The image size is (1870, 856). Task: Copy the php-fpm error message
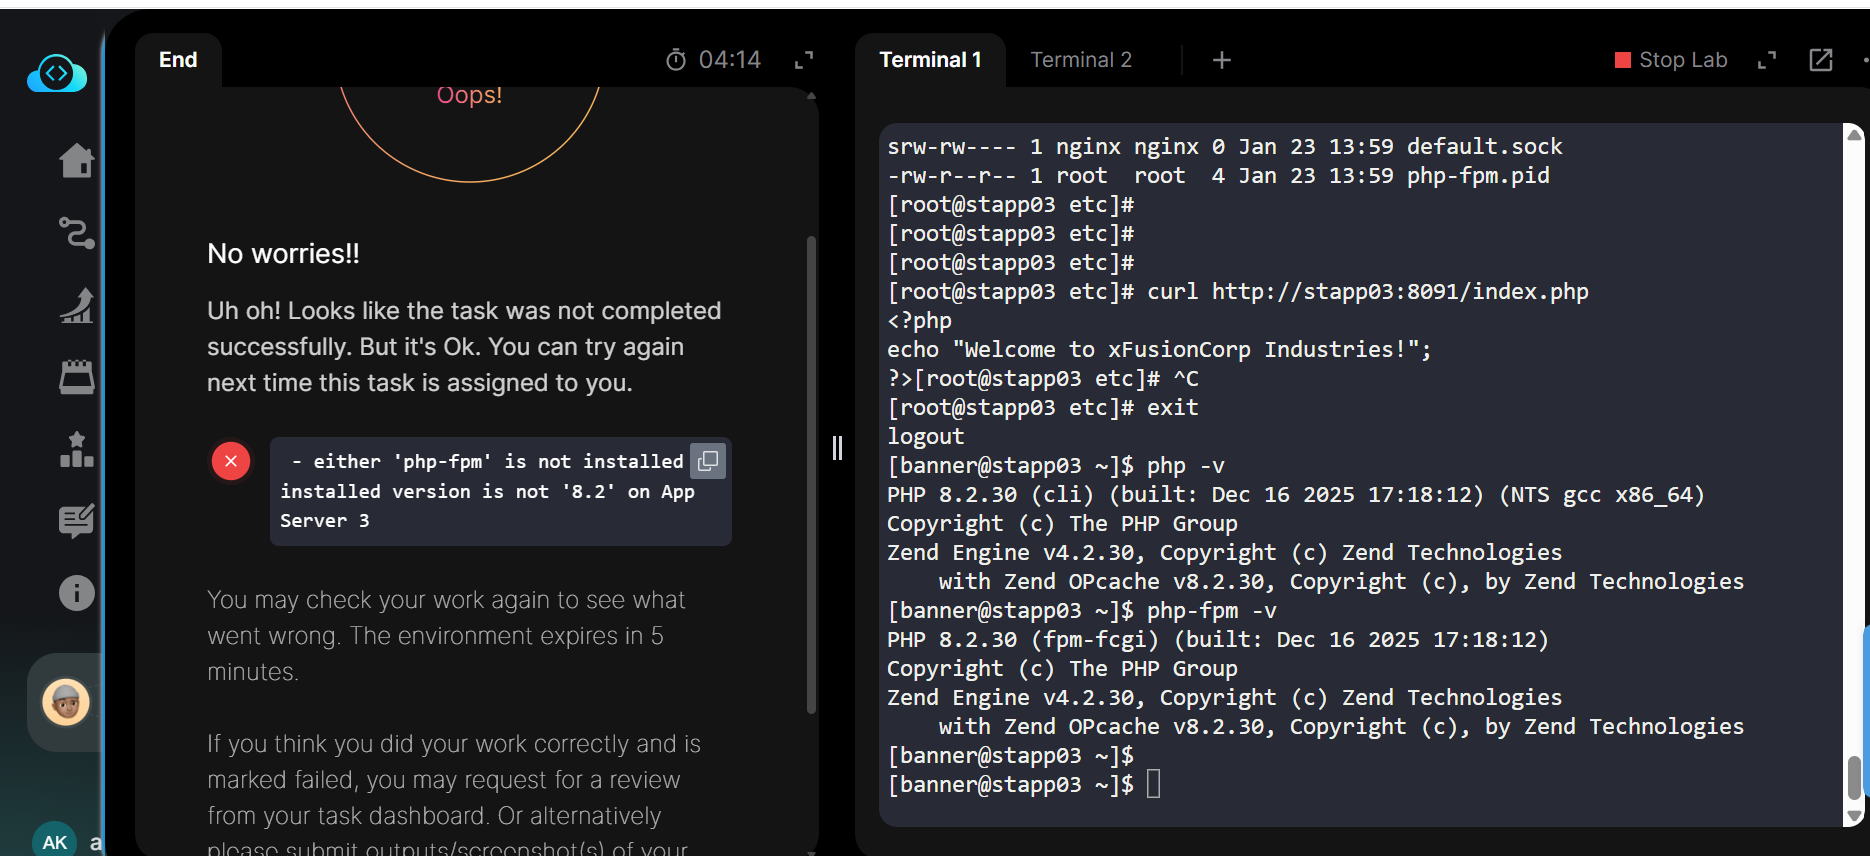(708, 461)
